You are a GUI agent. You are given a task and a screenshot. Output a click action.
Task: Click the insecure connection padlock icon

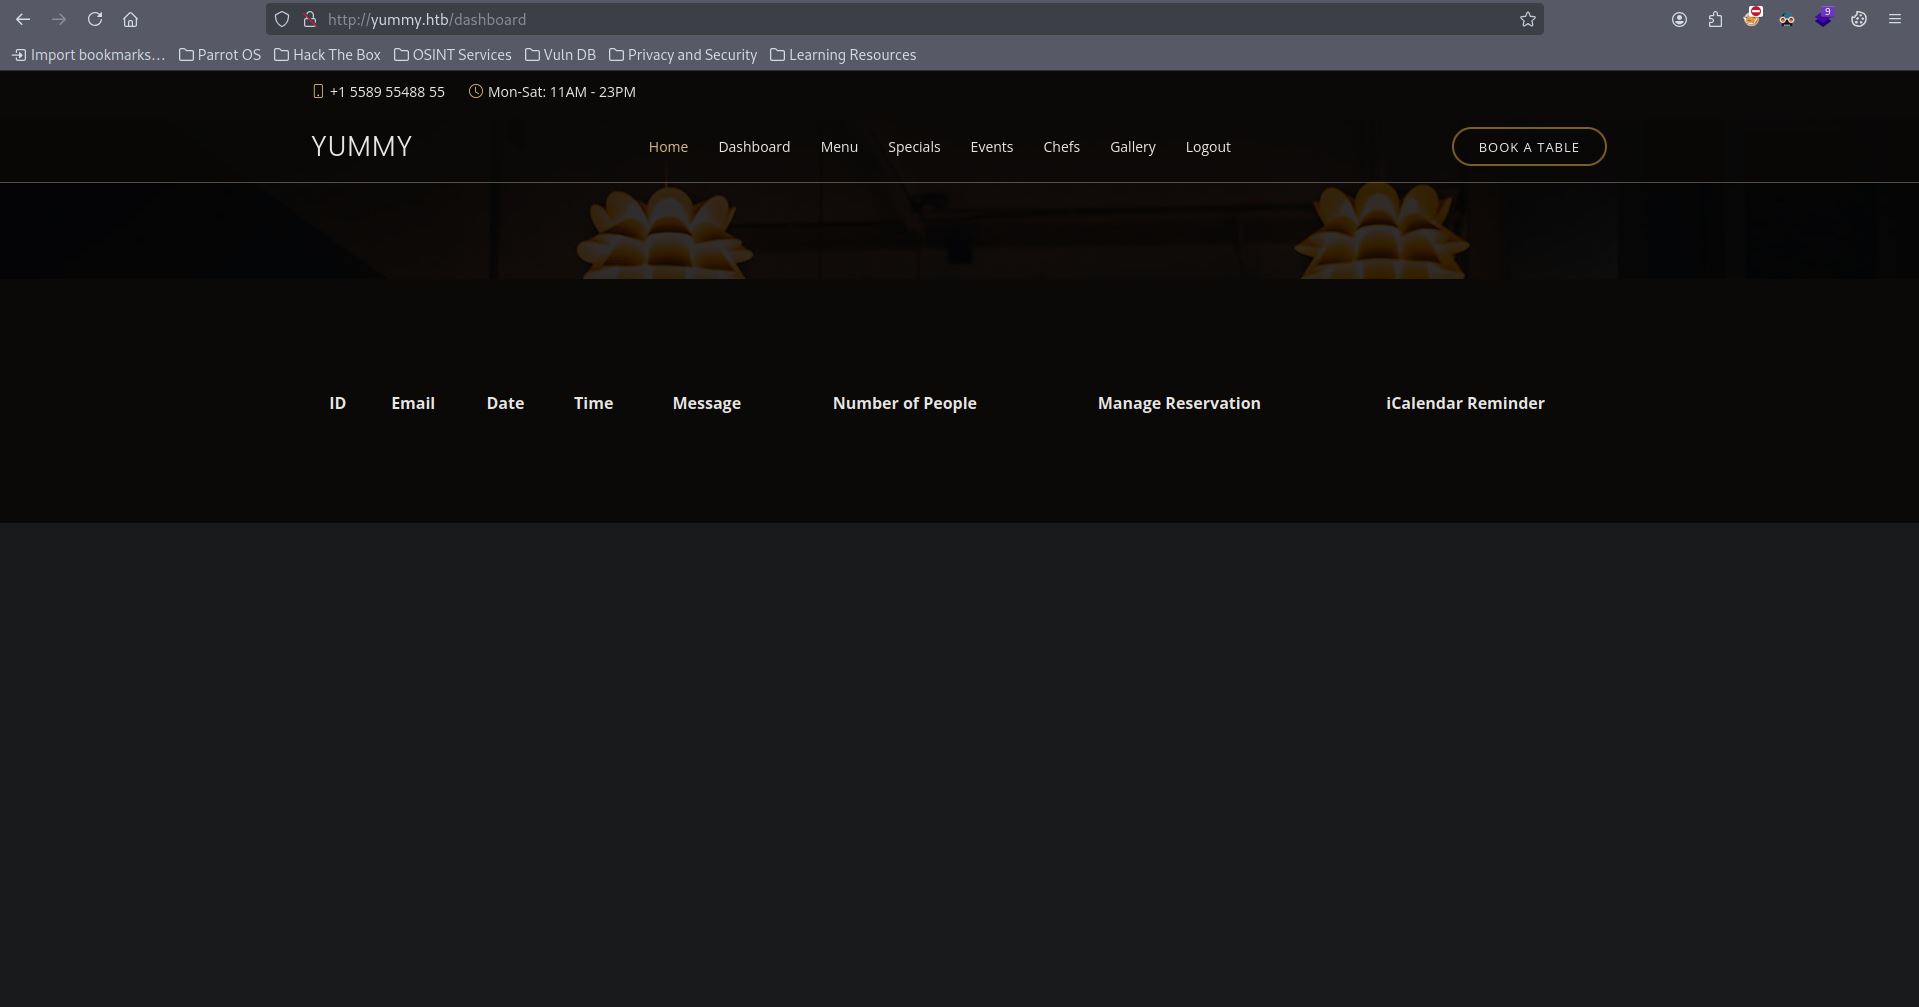coord(310,19)
